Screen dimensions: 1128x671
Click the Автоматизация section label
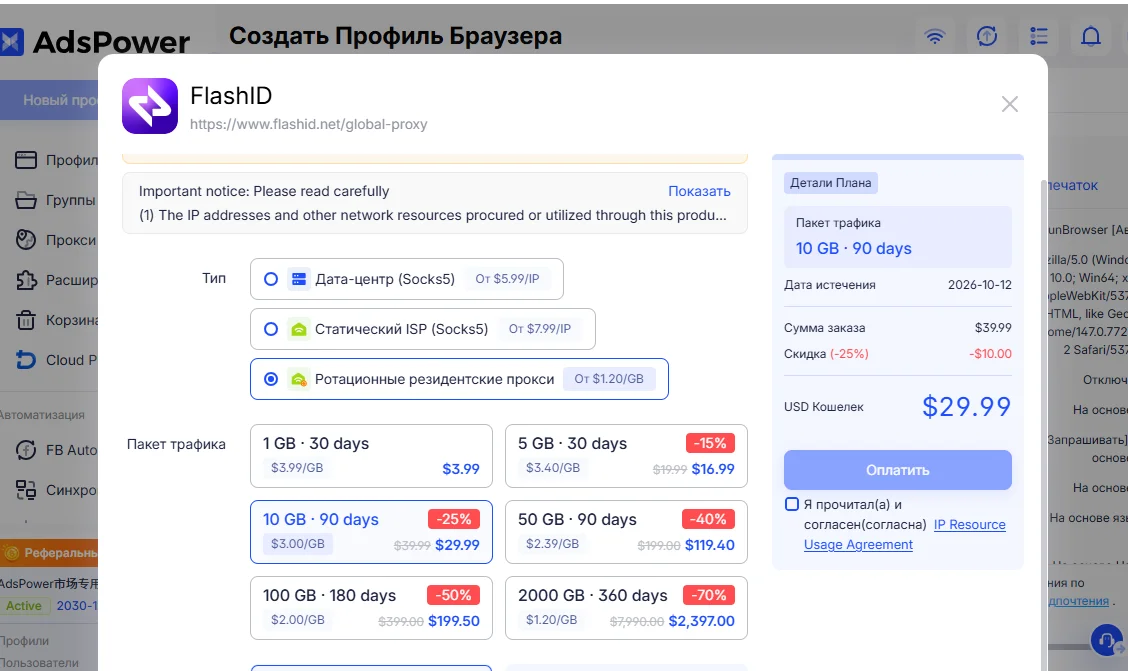point(42,415)
